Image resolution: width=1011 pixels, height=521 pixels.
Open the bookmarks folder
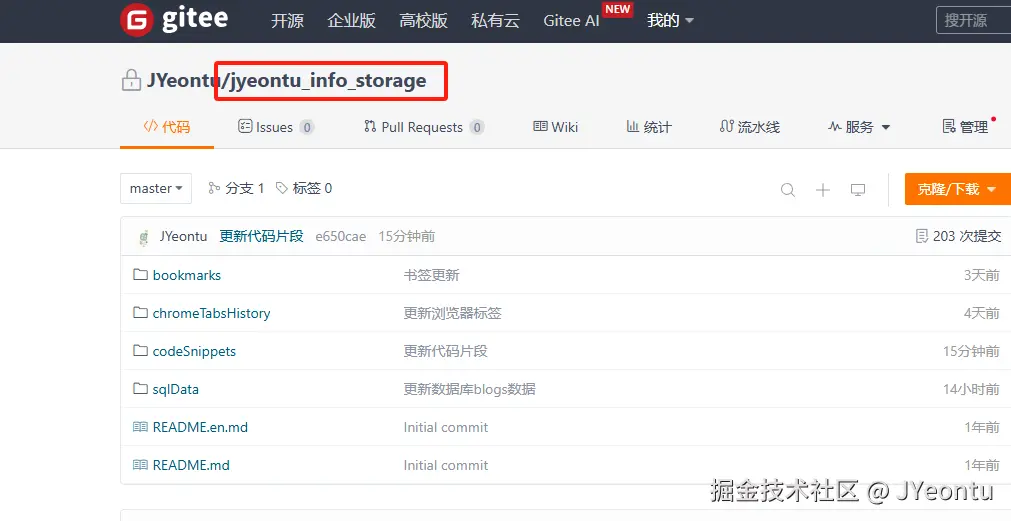coord(187,275)
